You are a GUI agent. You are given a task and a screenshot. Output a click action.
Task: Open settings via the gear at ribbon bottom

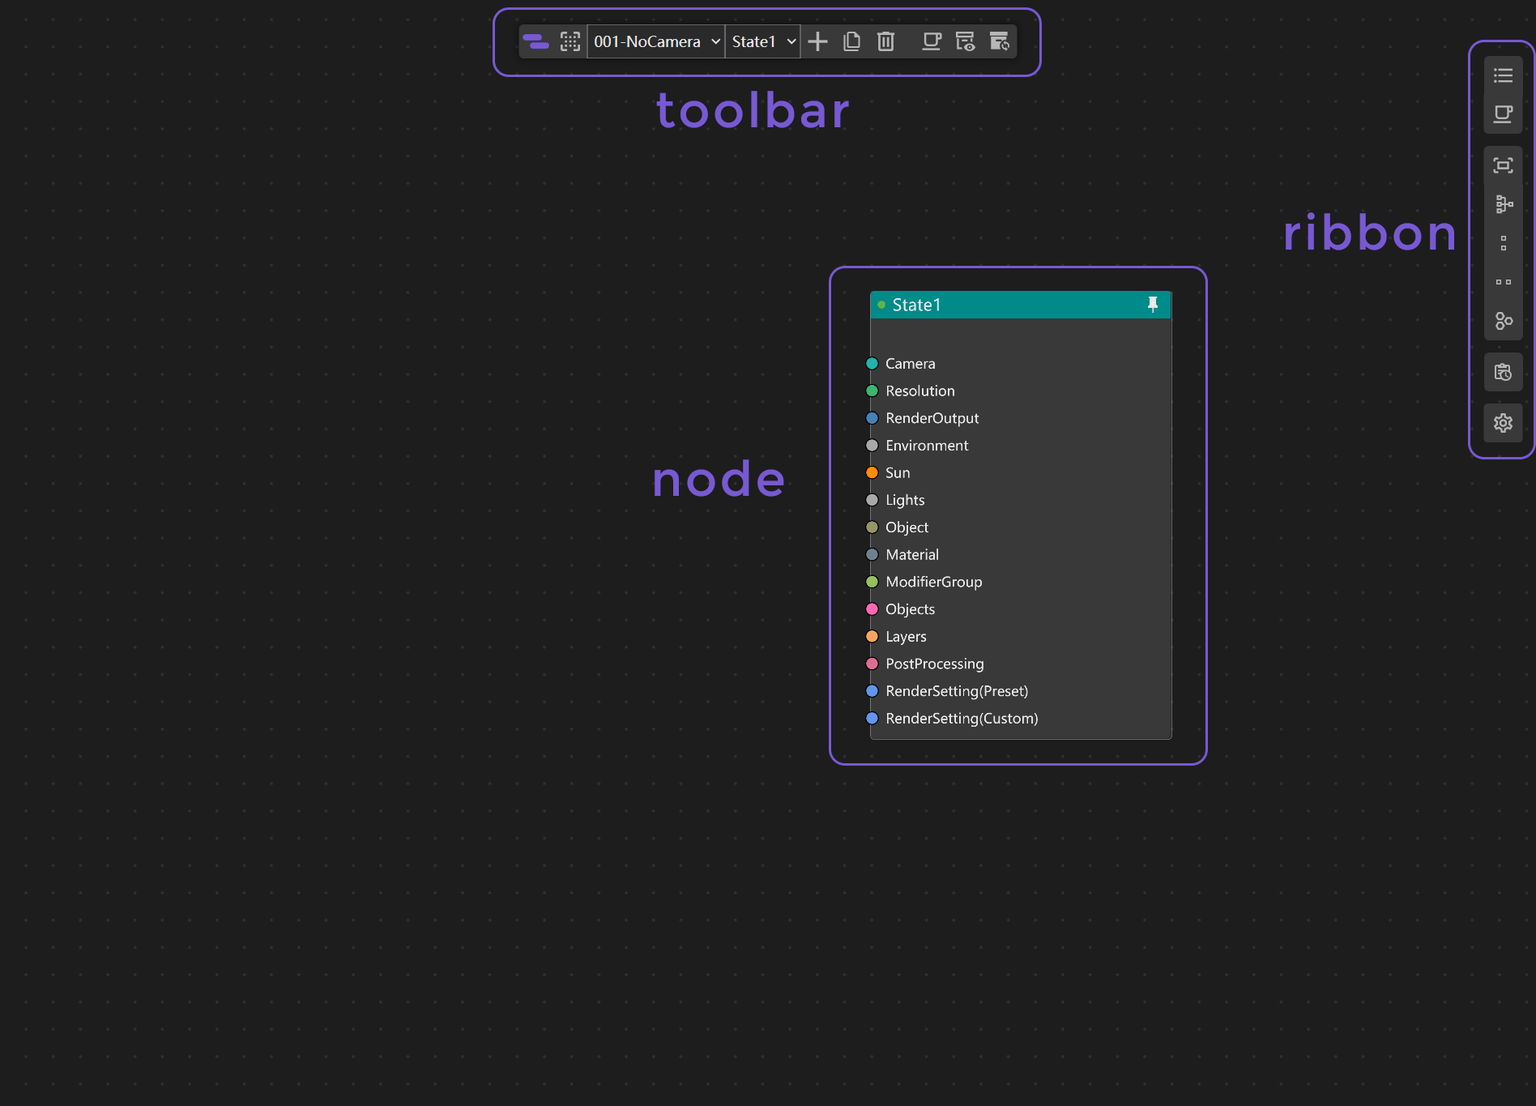[1503, 423]
